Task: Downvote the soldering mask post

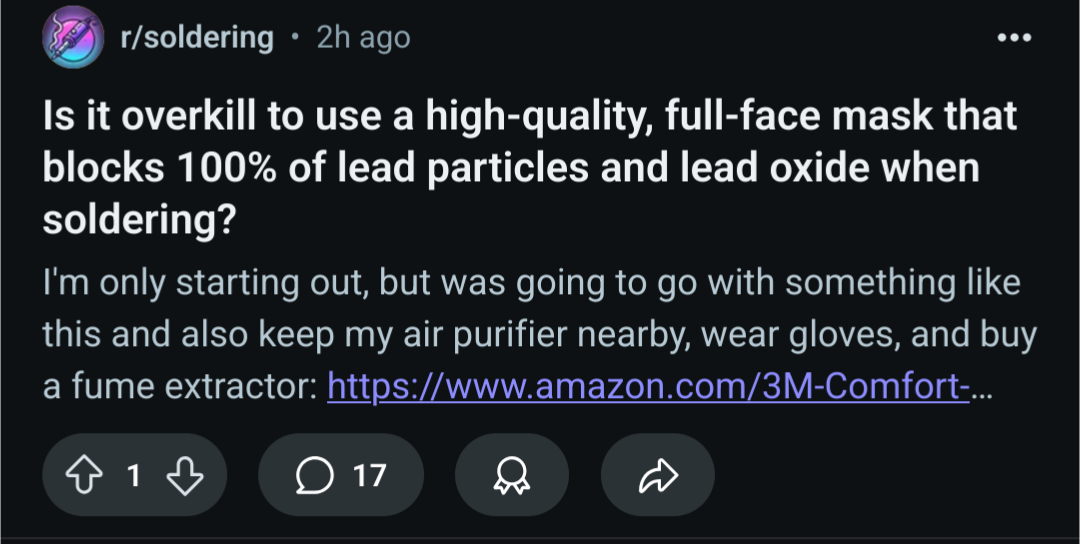Action: coord(185,475)
